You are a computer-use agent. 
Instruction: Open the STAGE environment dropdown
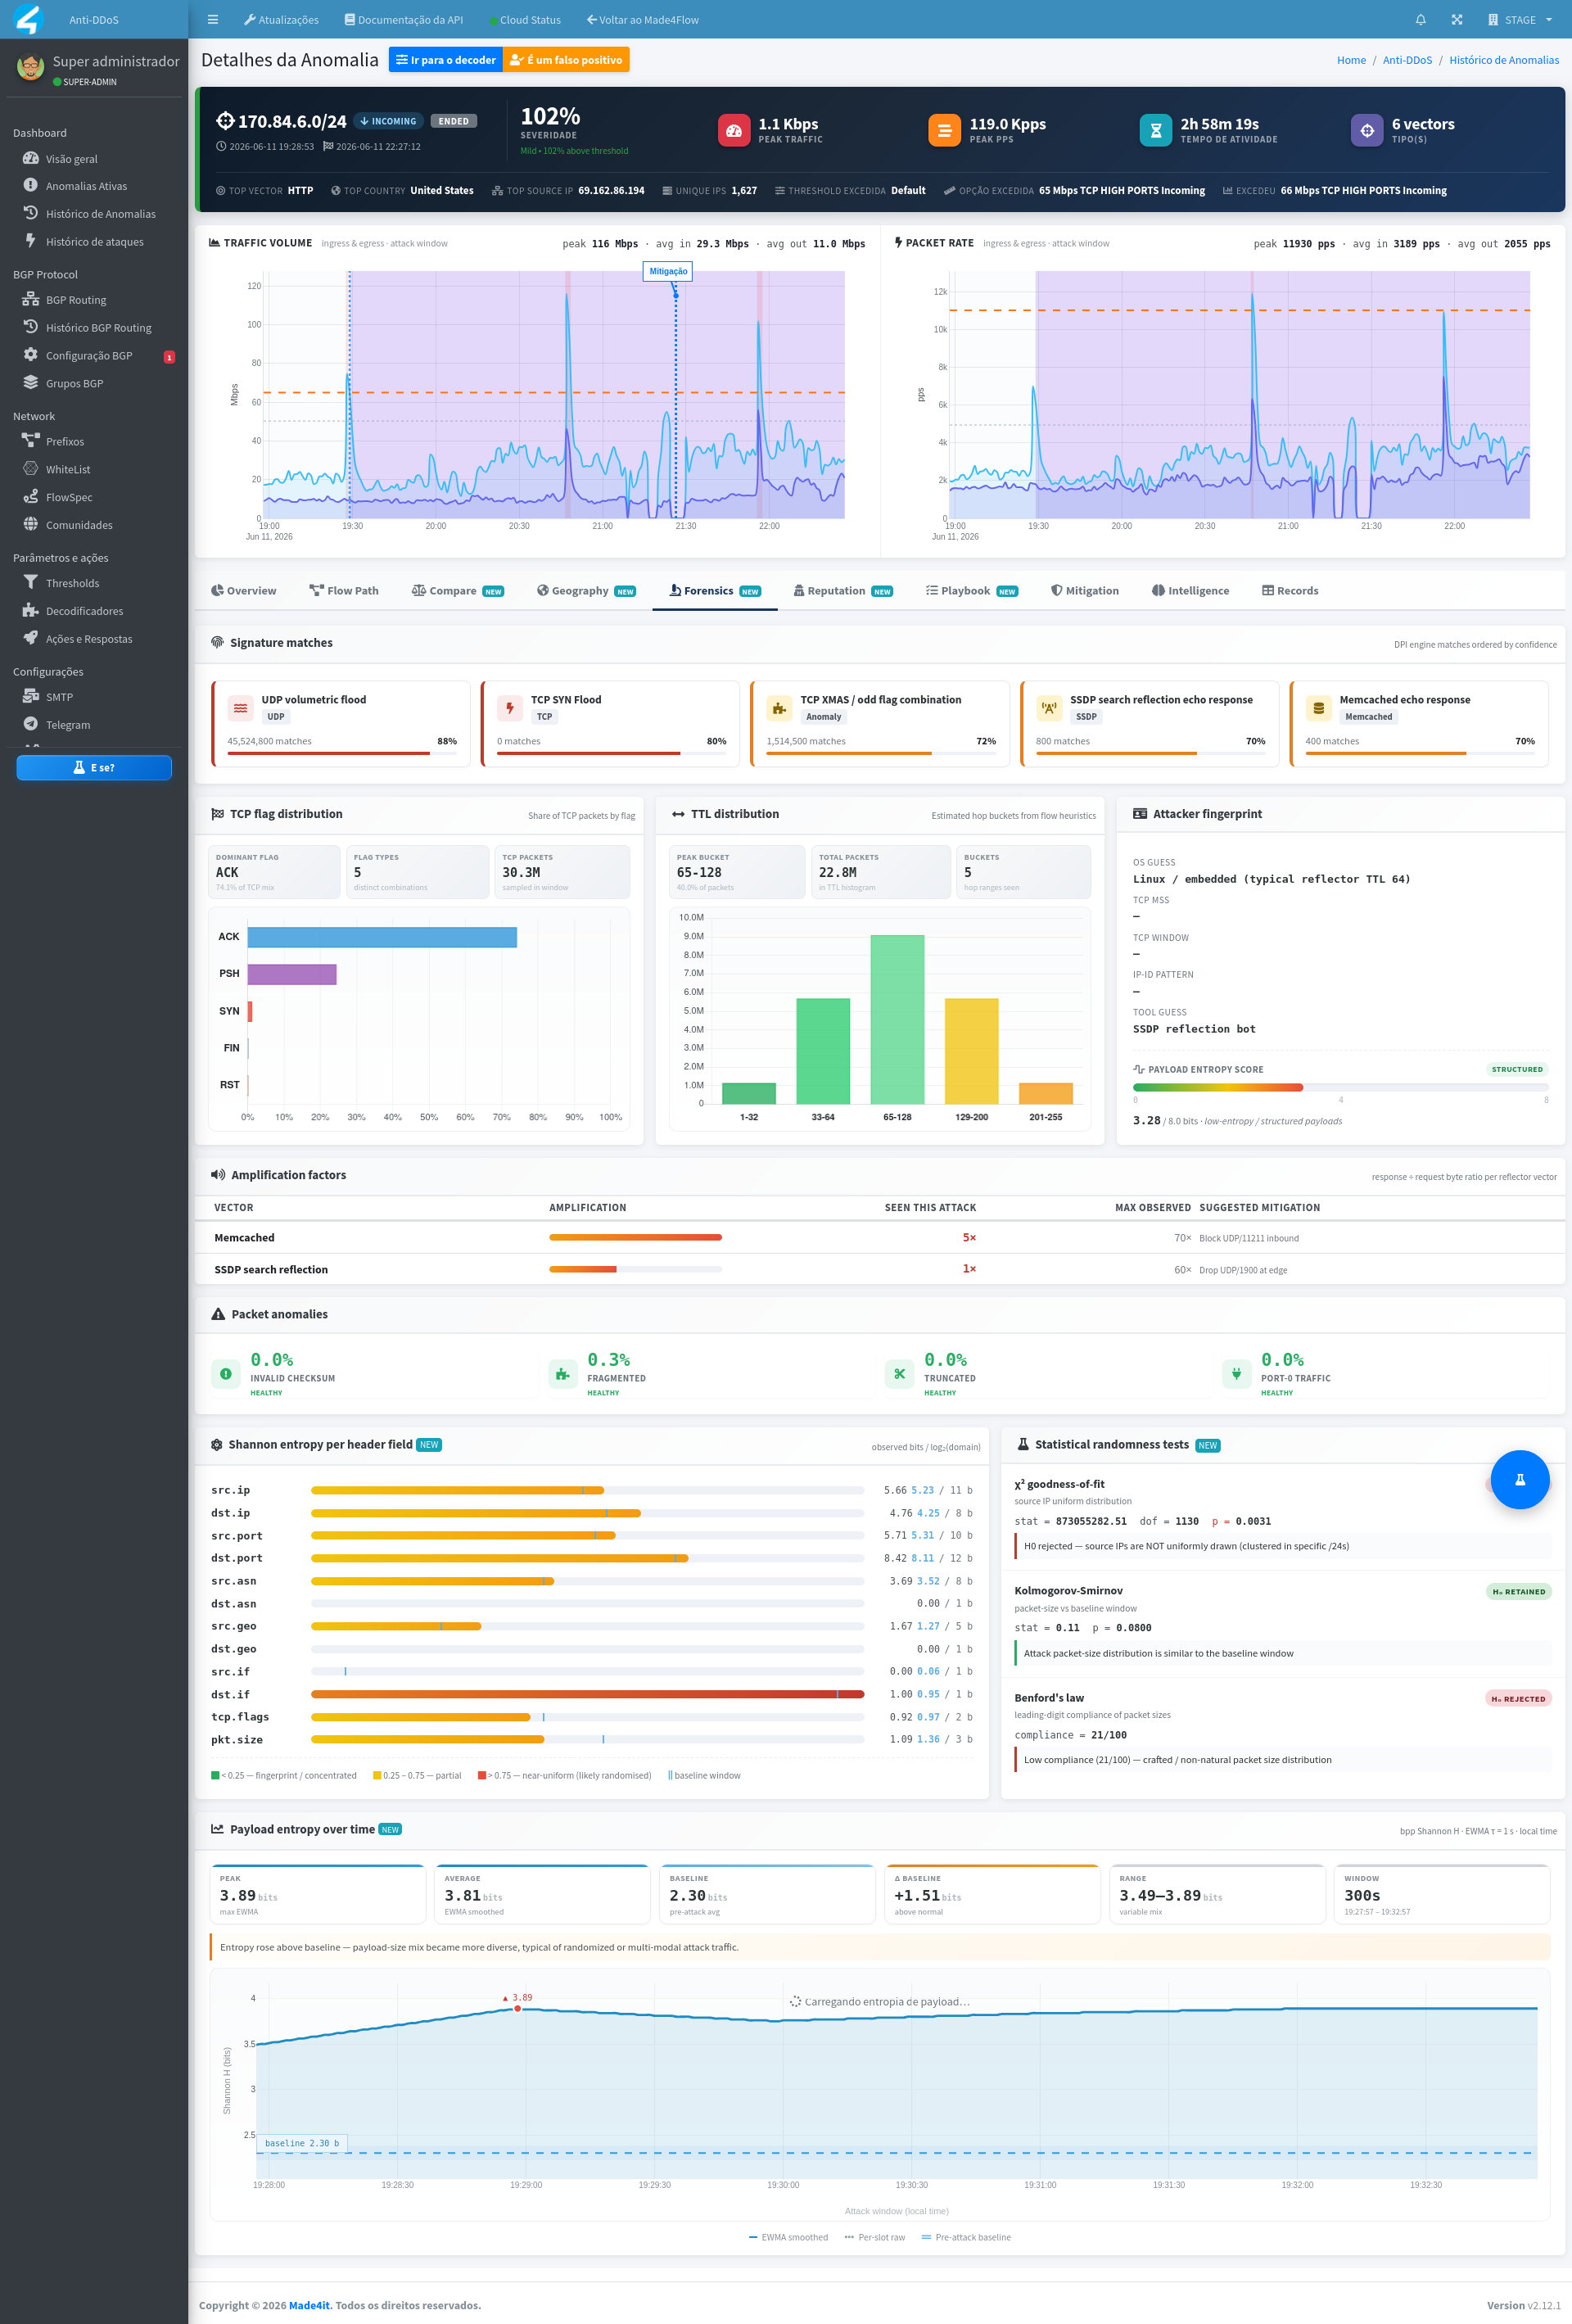(x=1519, y=20)
